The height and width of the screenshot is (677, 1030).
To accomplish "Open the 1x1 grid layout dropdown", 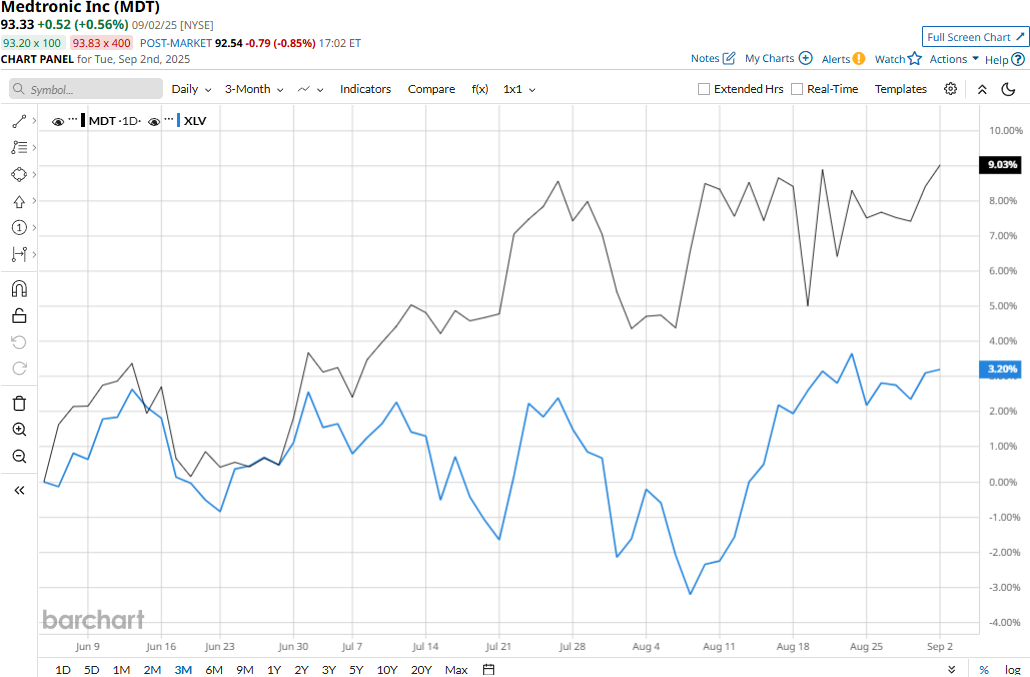I will pos(519,89).
